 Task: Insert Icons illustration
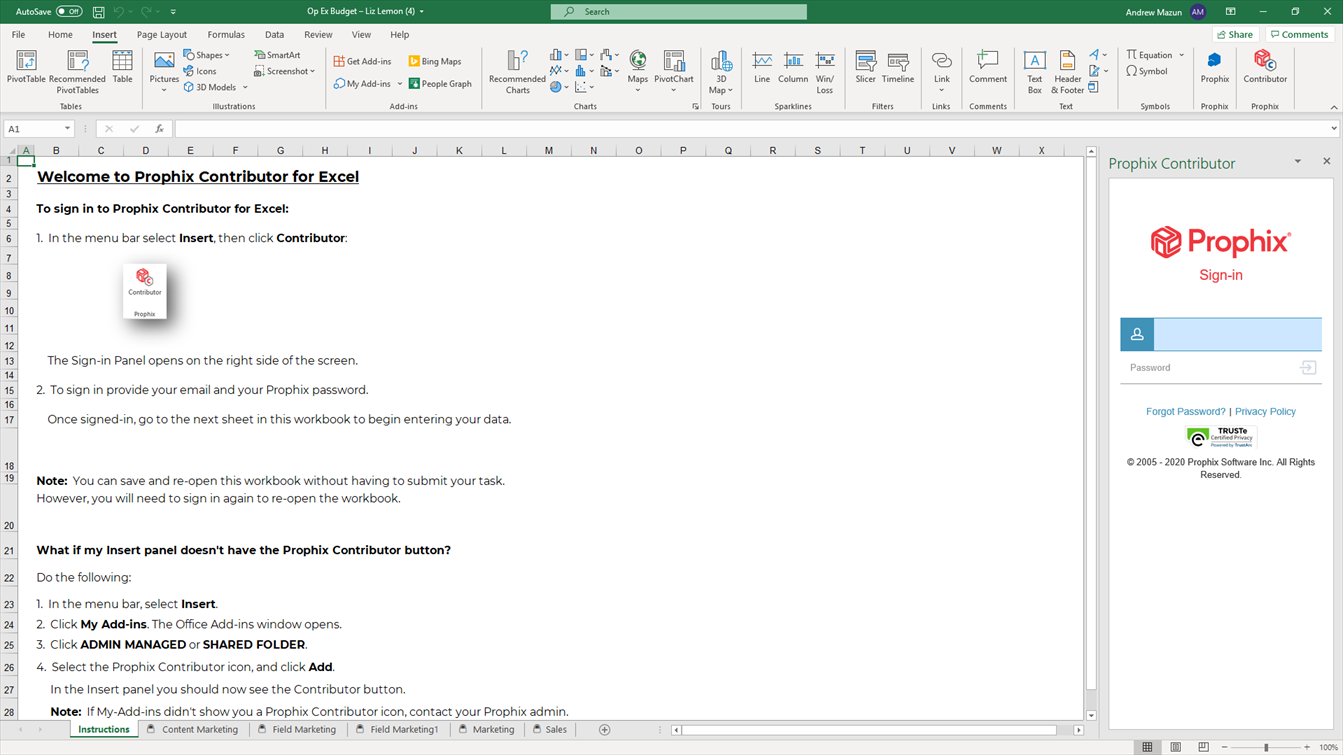(x=199, y=71)
